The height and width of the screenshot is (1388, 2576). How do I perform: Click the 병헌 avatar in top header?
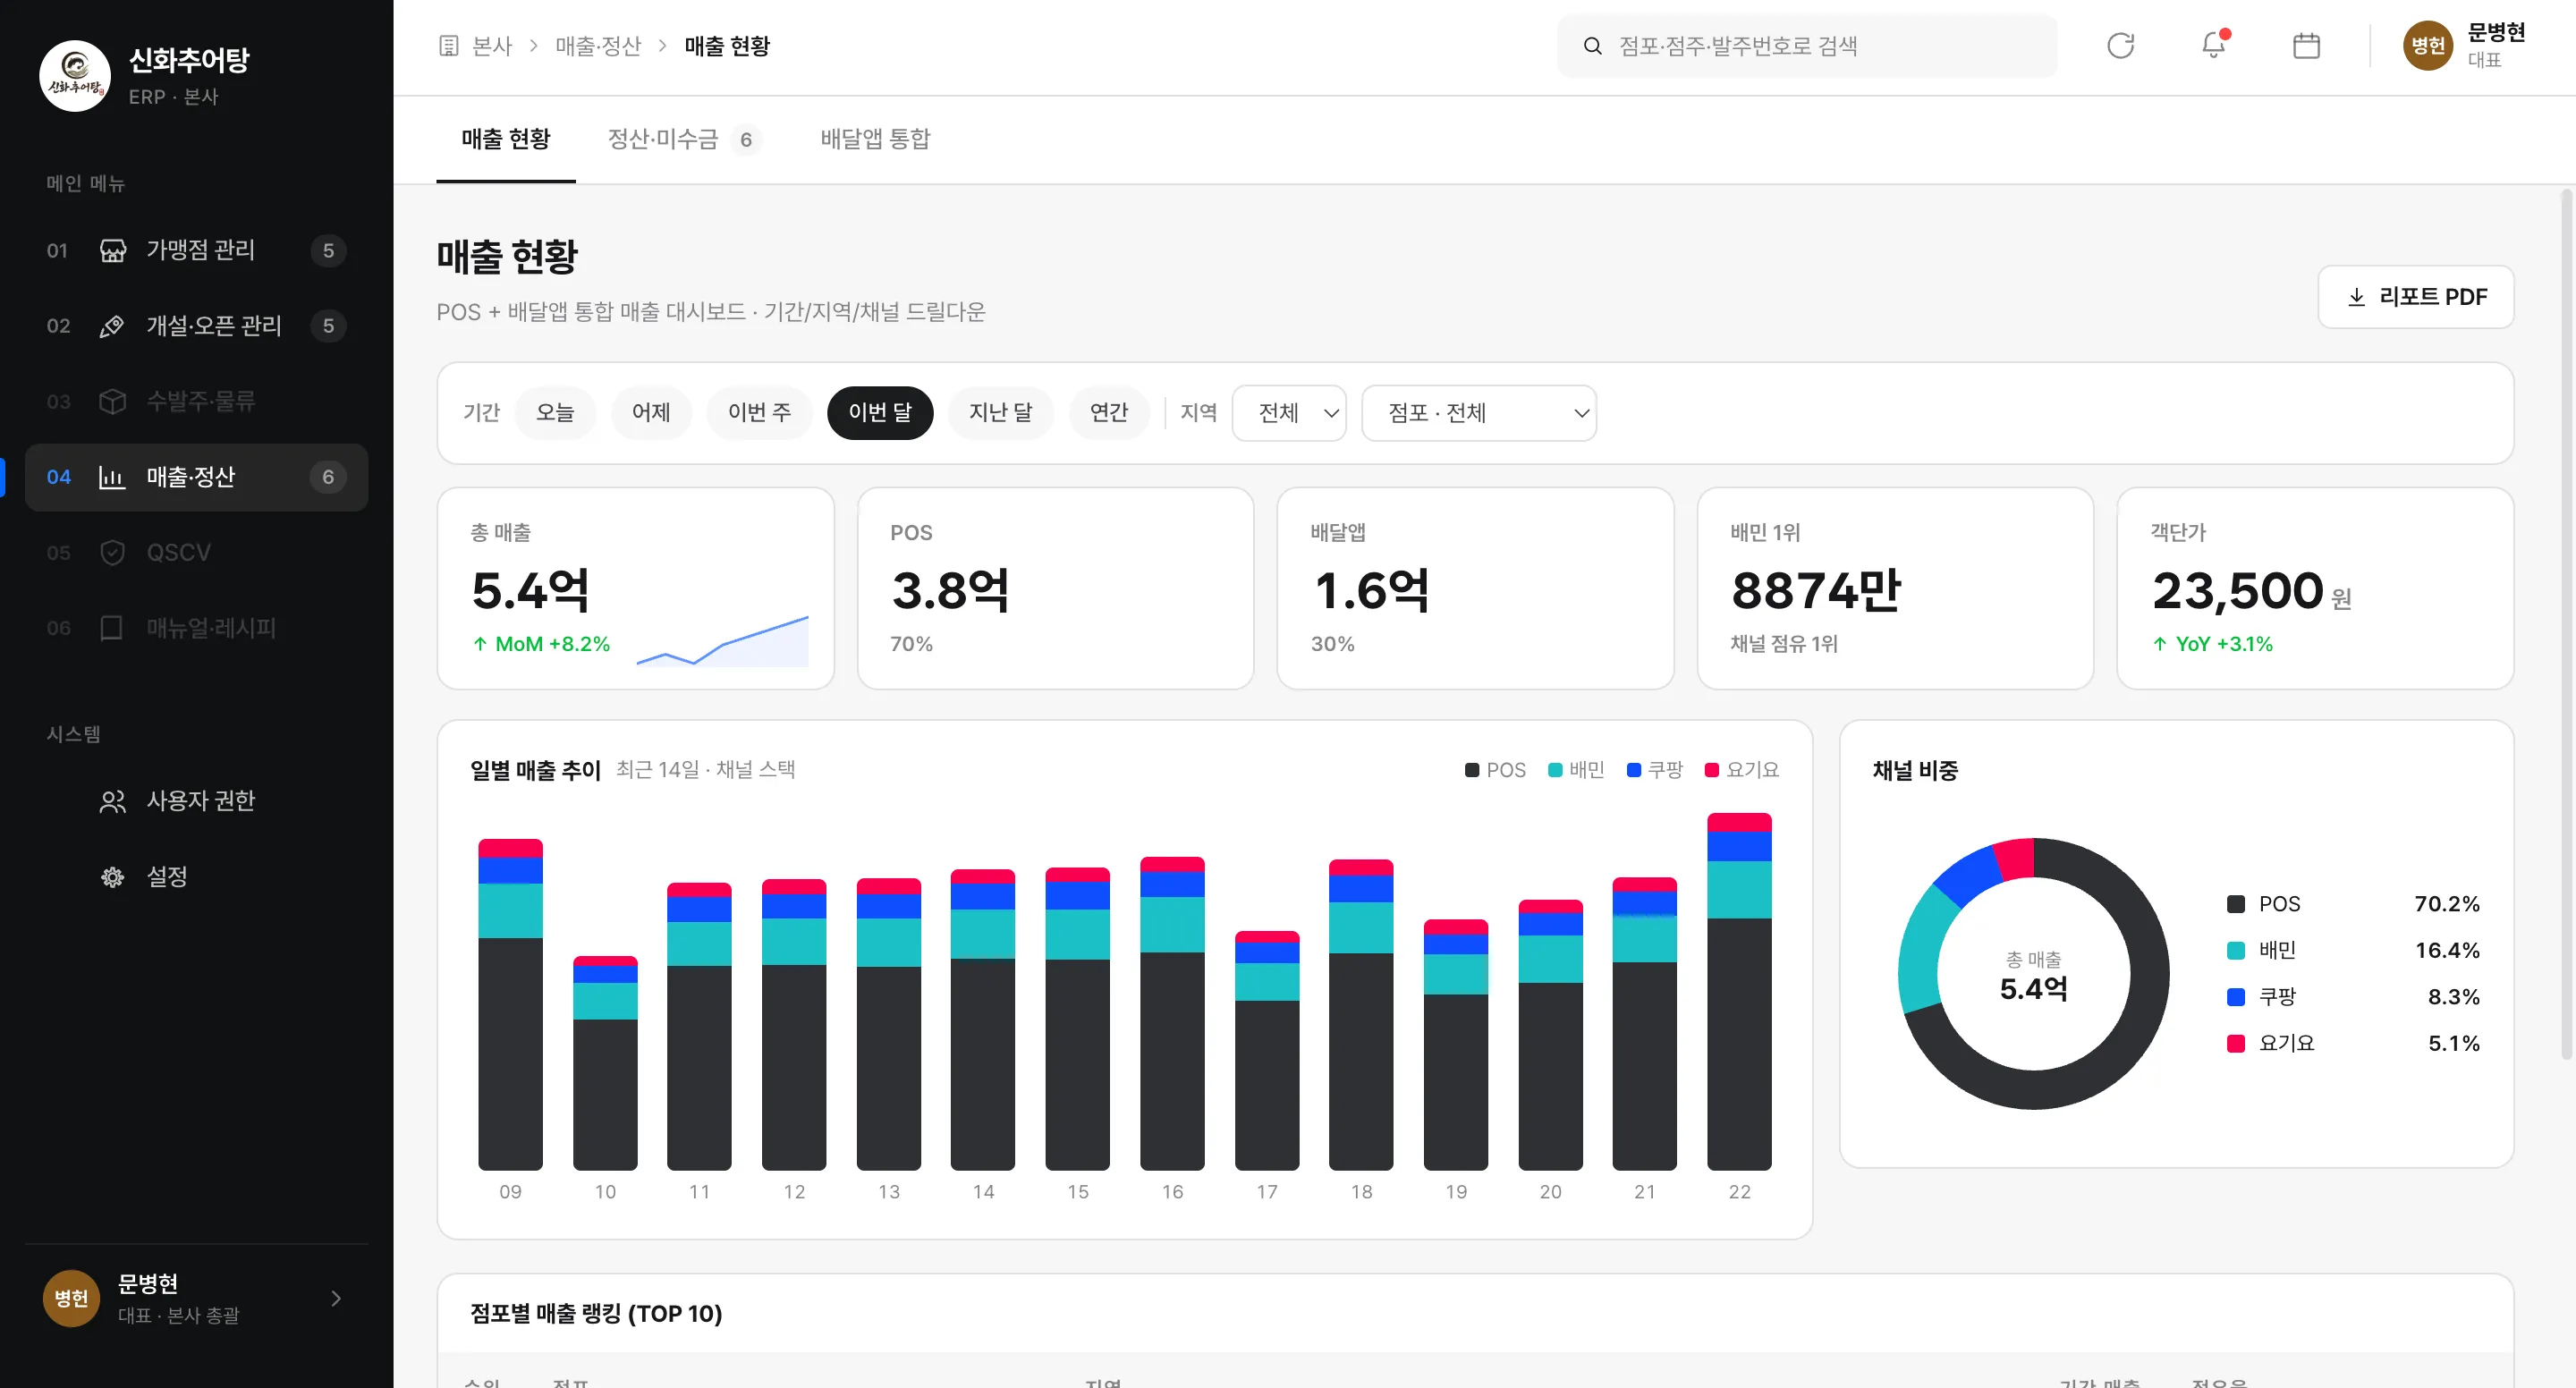[2428, 46]
